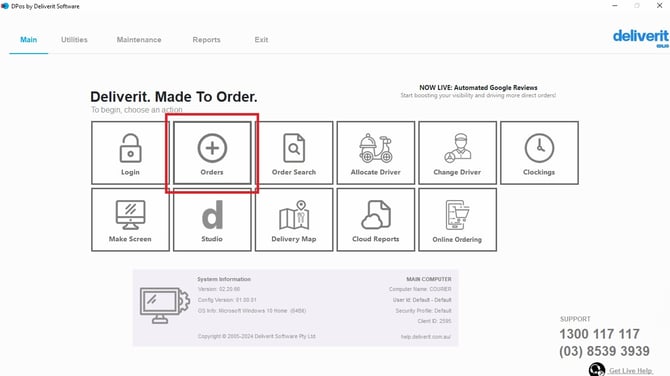The image size is (670, 376).
Task: Click the Security Profile text
Action: point(423,311)
